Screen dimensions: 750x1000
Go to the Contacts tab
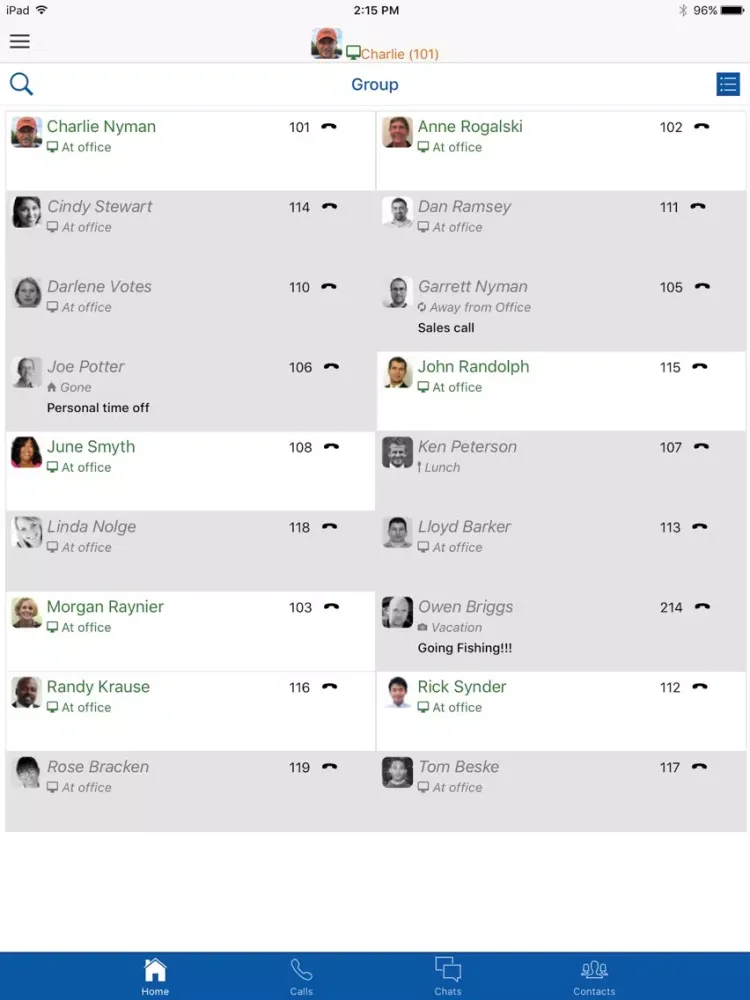click(594, 976)
